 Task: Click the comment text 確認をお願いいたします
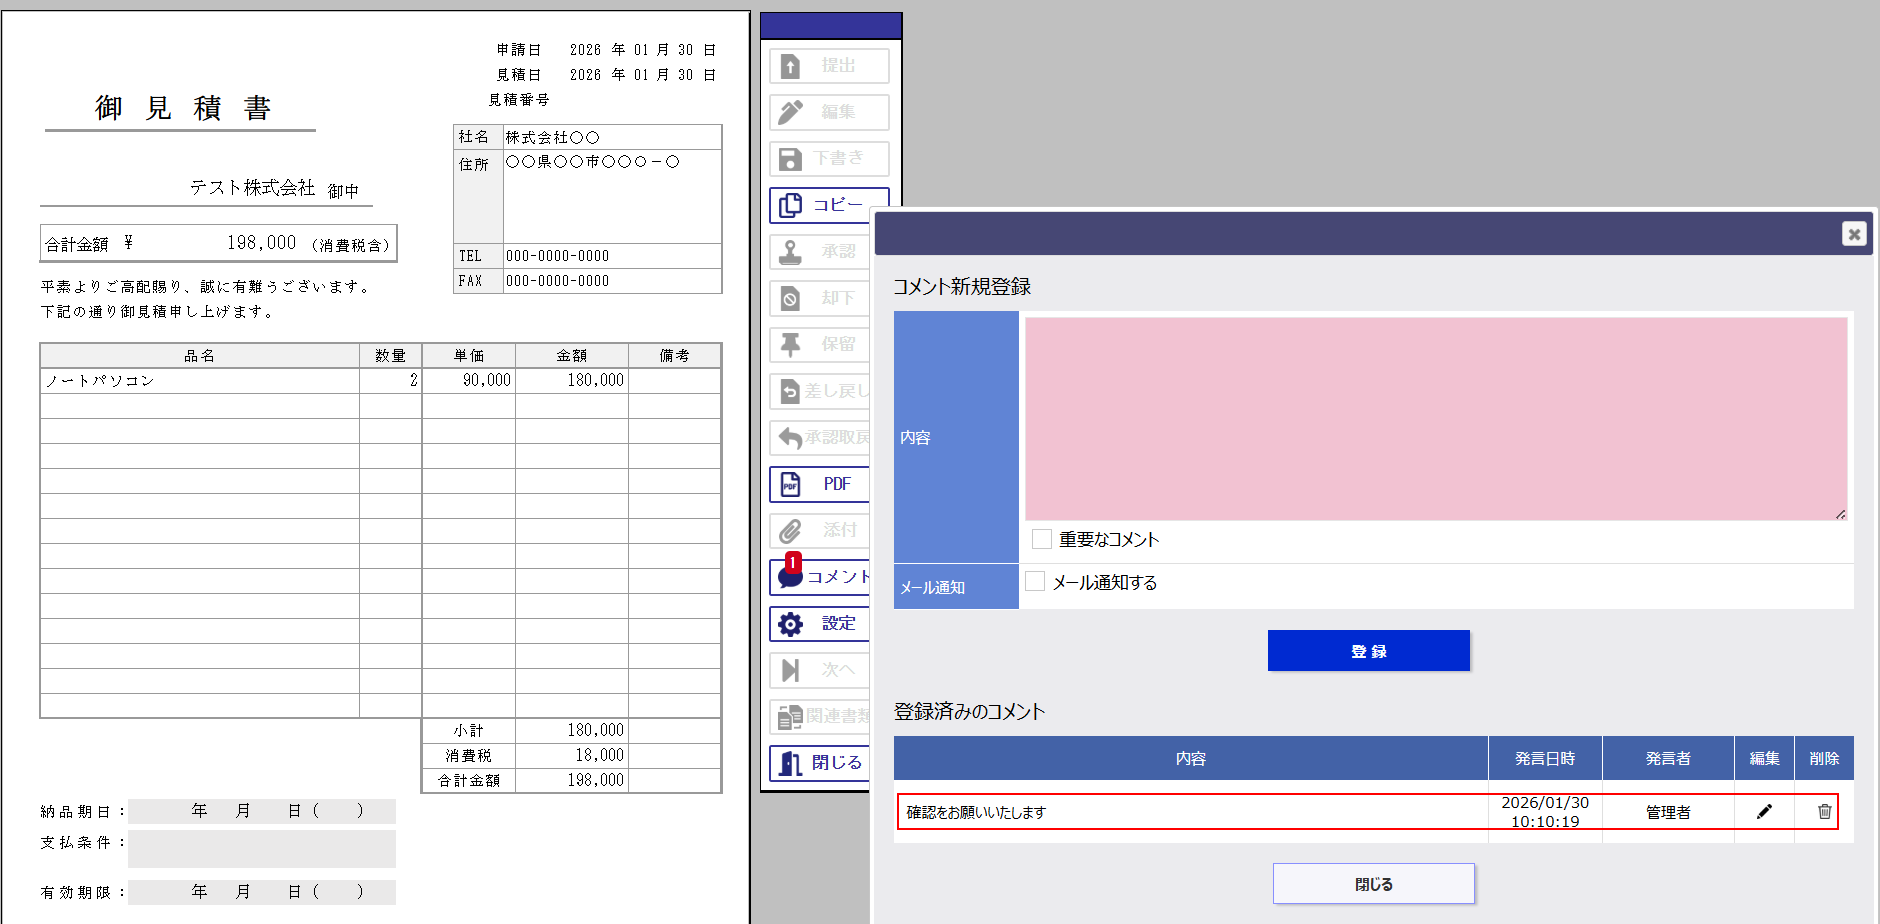coord(976,813)
